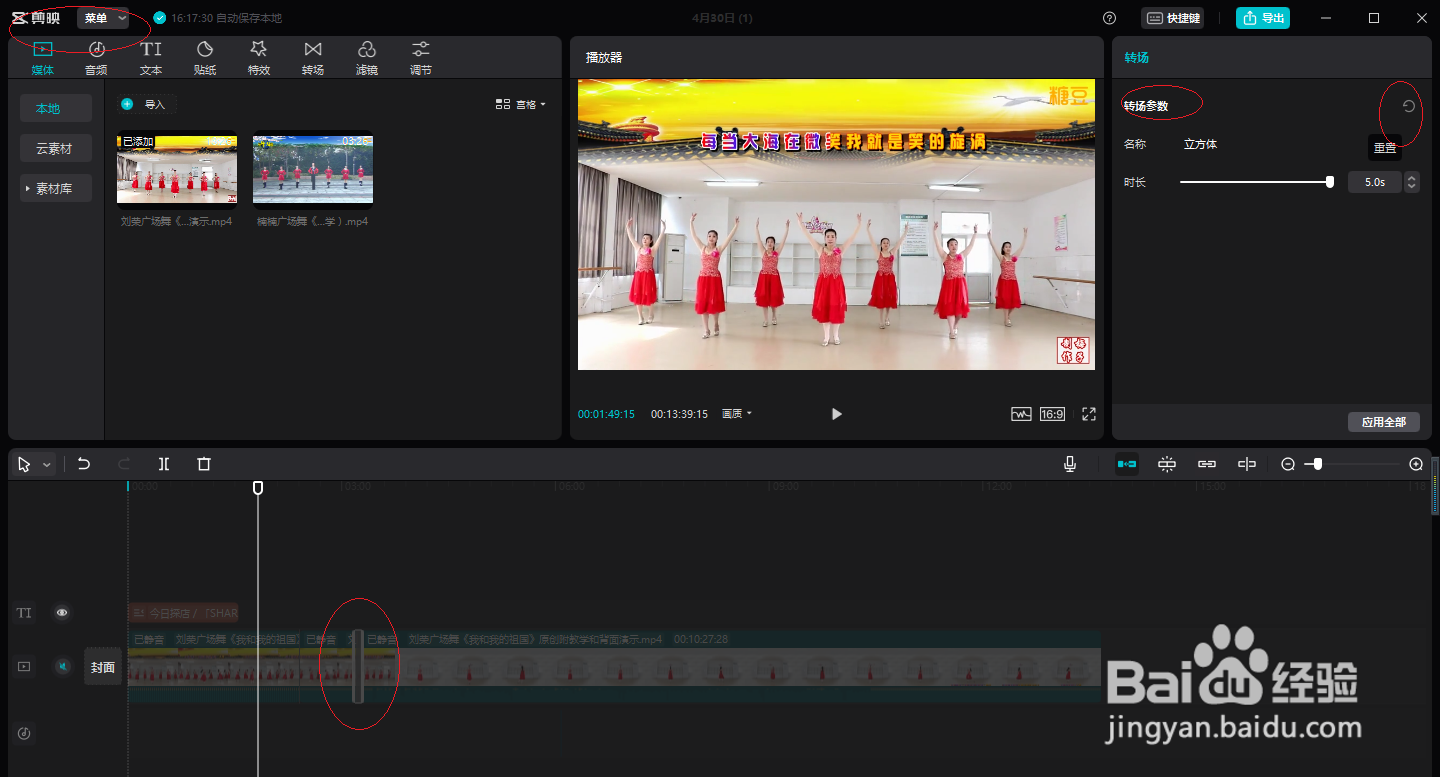Screen dimensions: 1440x777
Task: Select the 今日深信 text clip on timeline
Action: click(184, 613)
